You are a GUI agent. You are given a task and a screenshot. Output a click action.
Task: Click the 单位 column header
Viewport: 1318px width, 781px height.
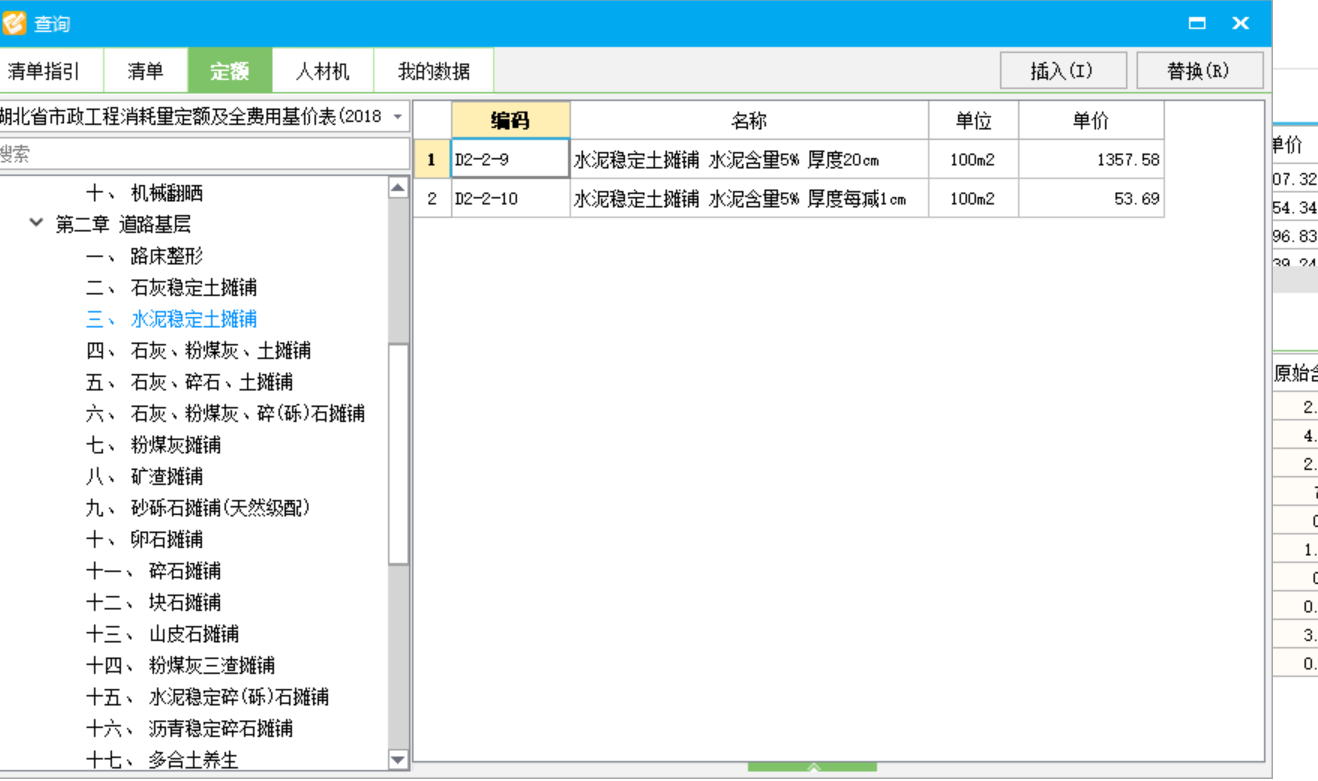point(973,121)
